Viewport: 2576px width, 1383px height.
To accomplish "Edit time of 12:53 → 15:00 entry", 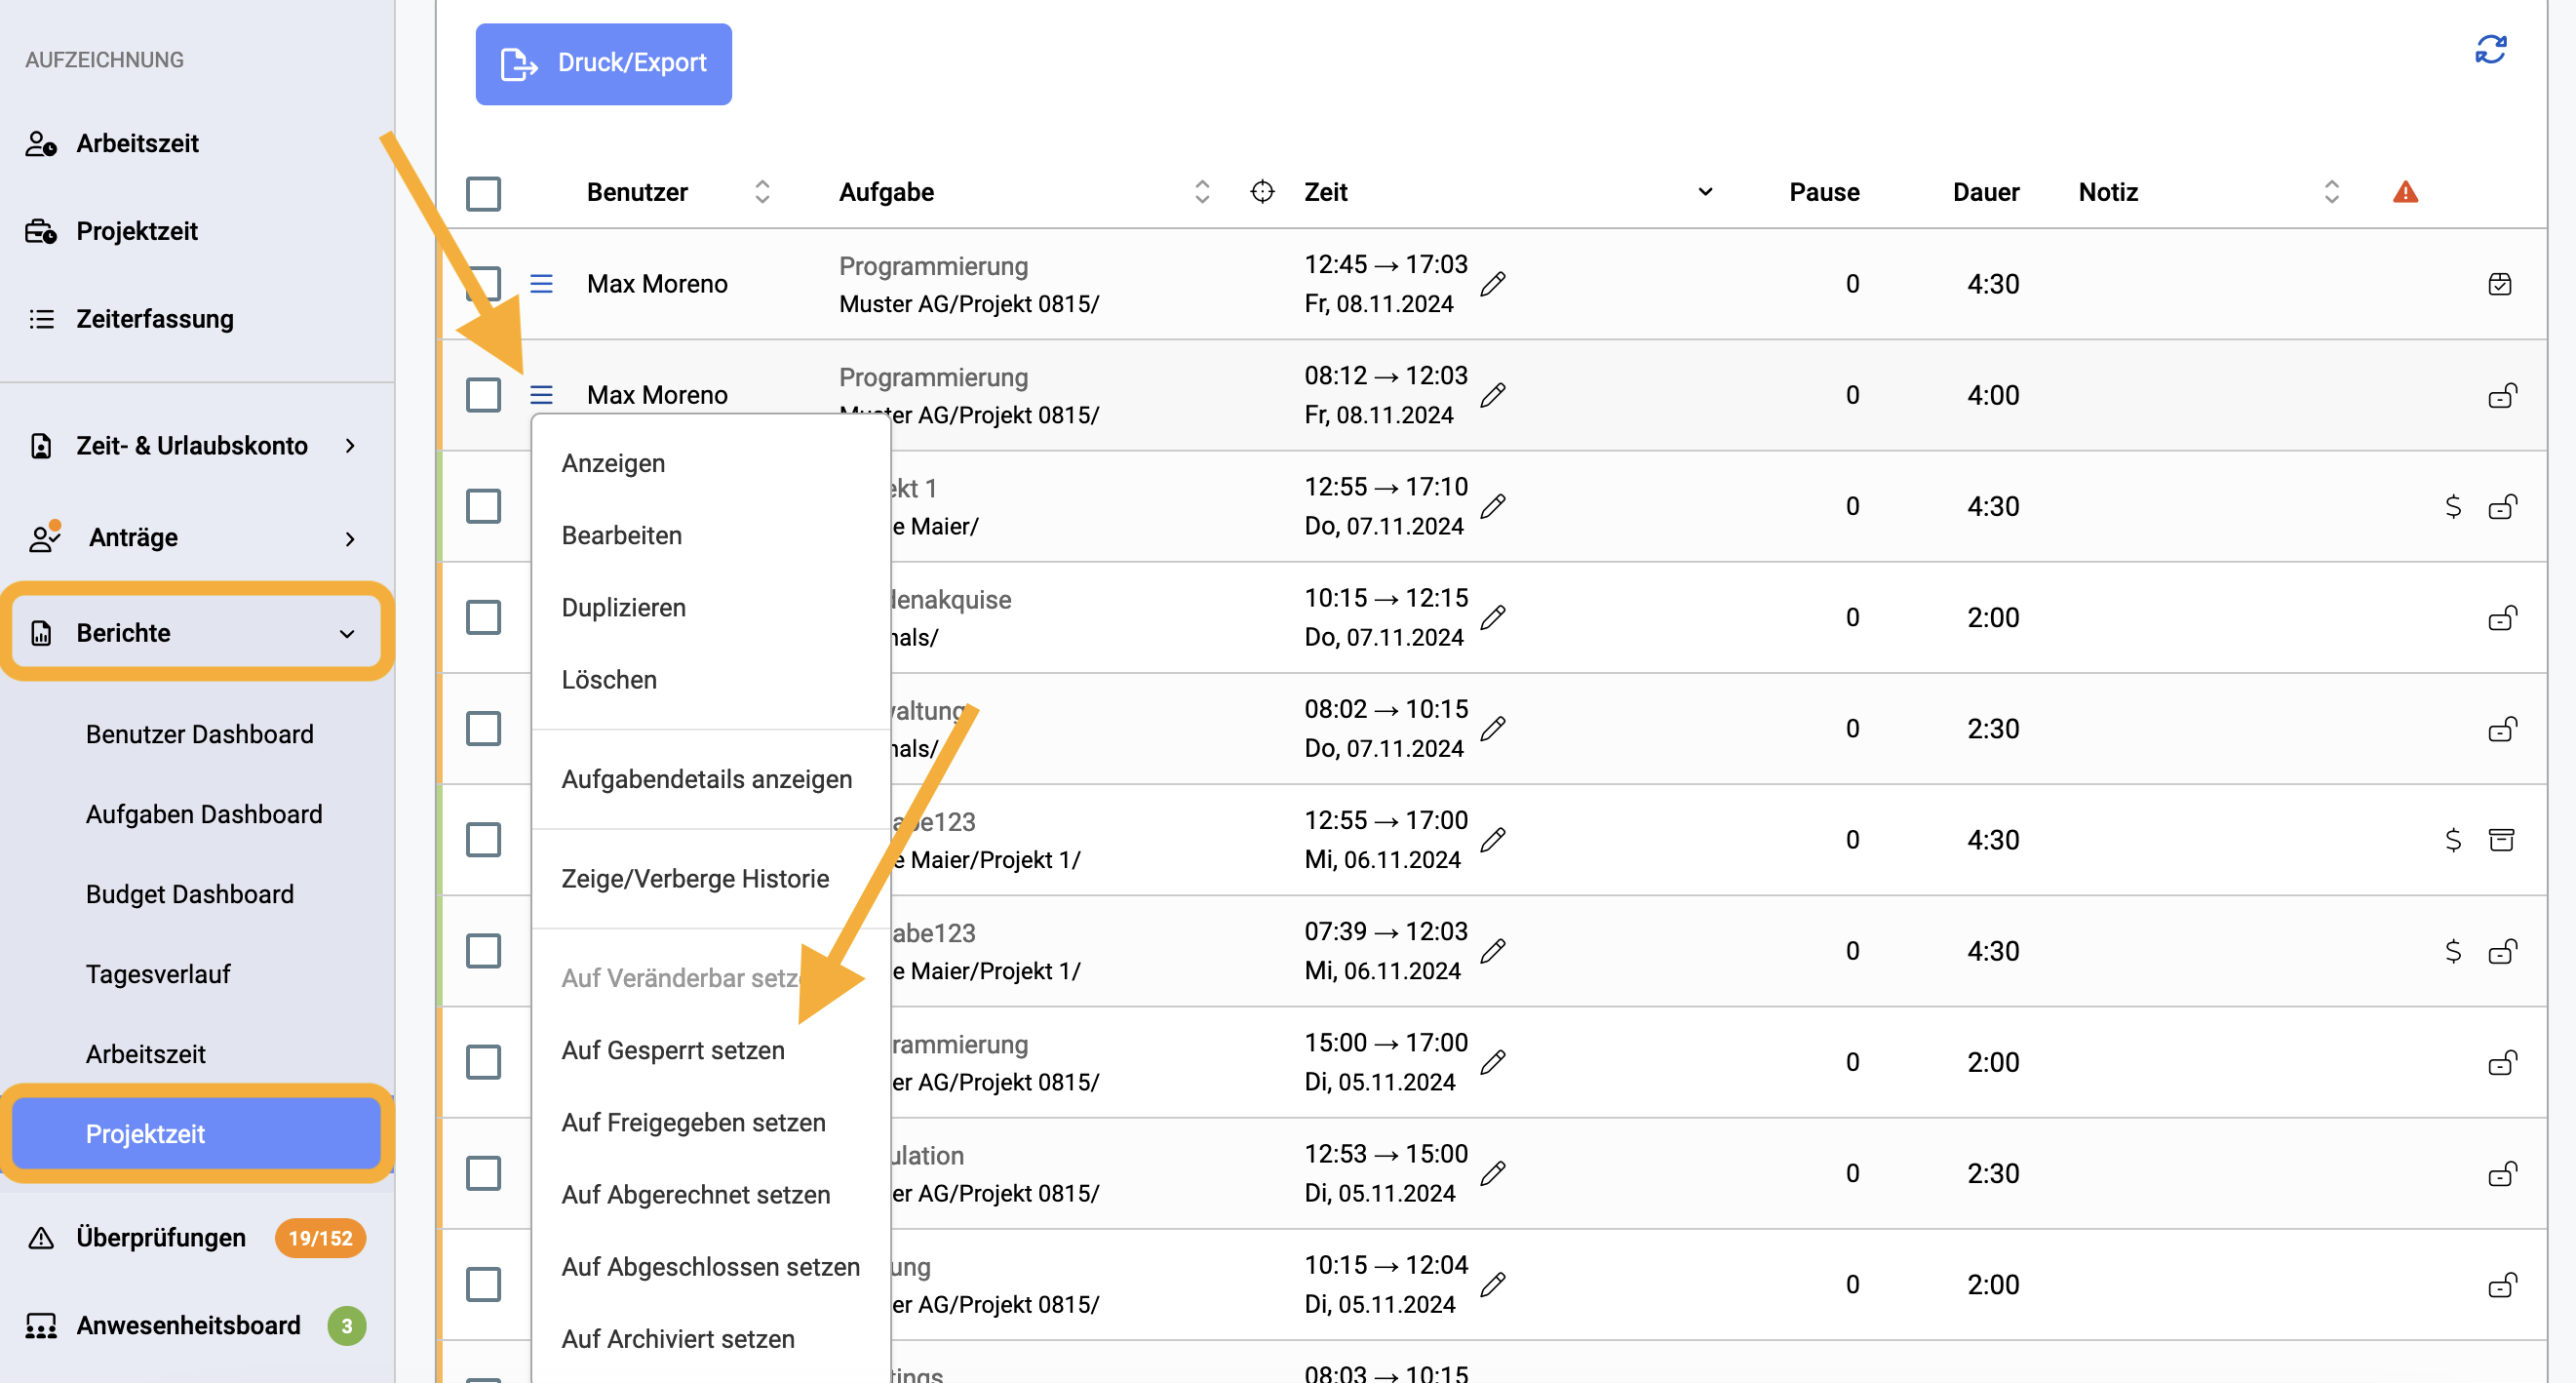I will 1493,1172.
